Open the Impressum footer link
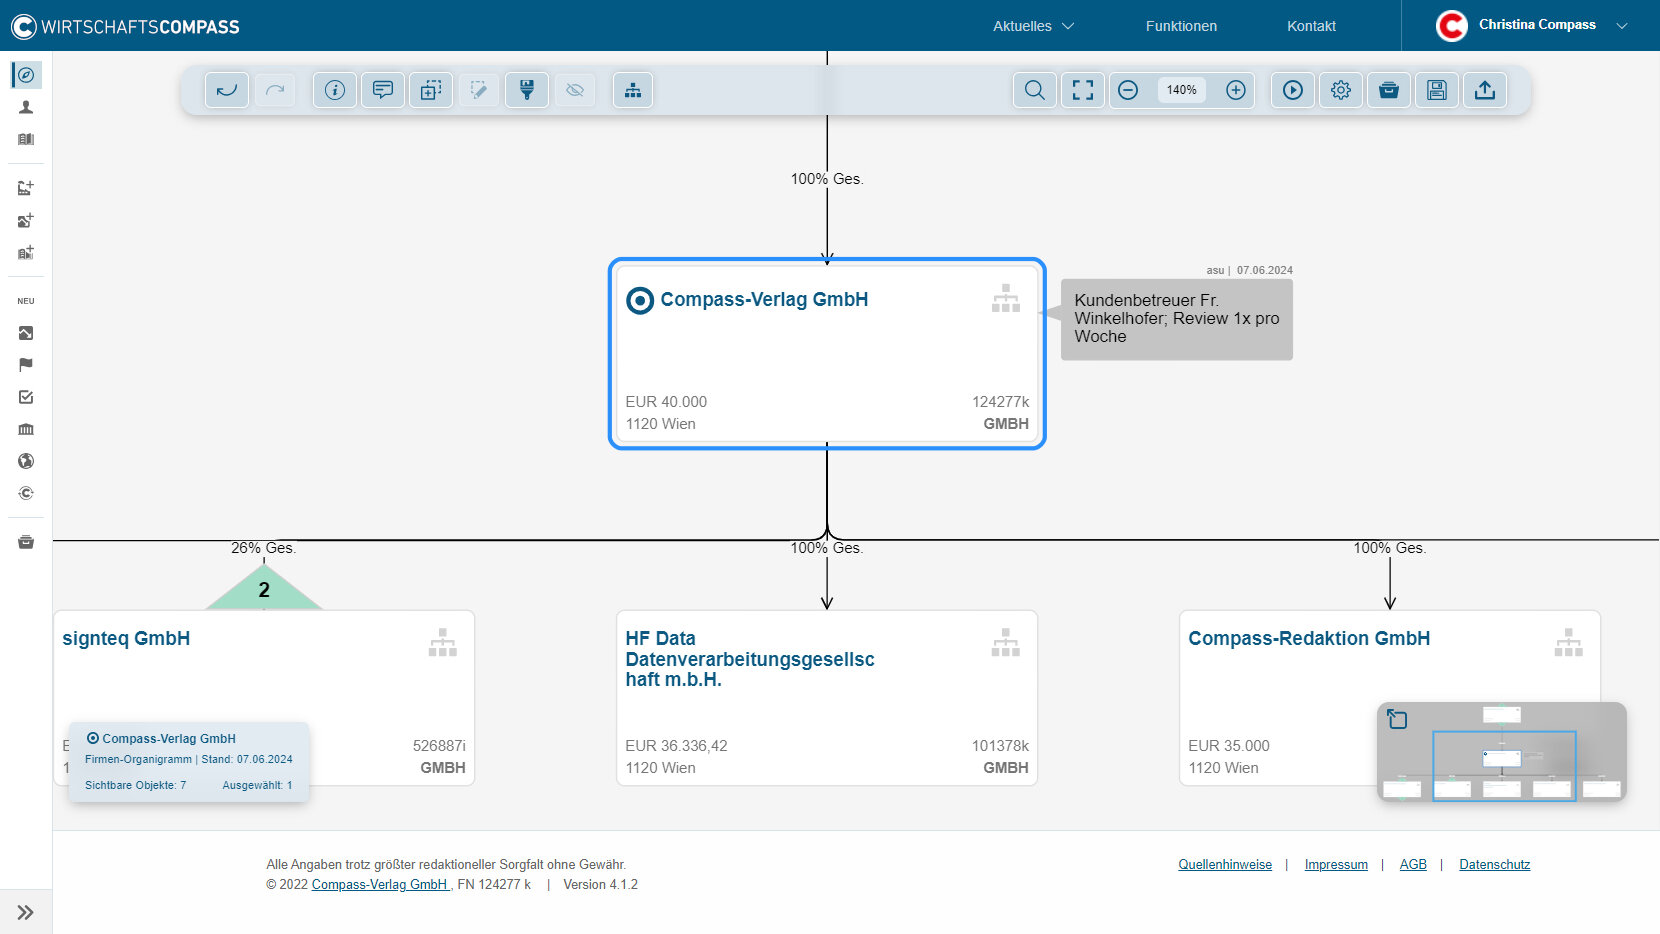The width and height of the screenshot is (1660, 934). (x=1336, y=865)
